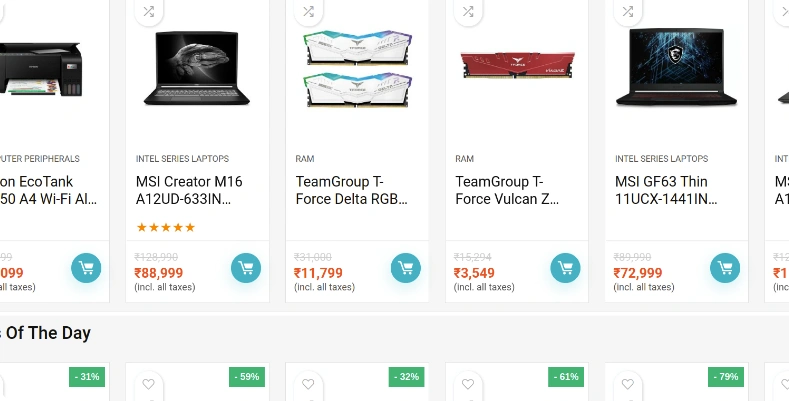Add MSI GF63 Thin laptop to cart

(x=725, y=268)
